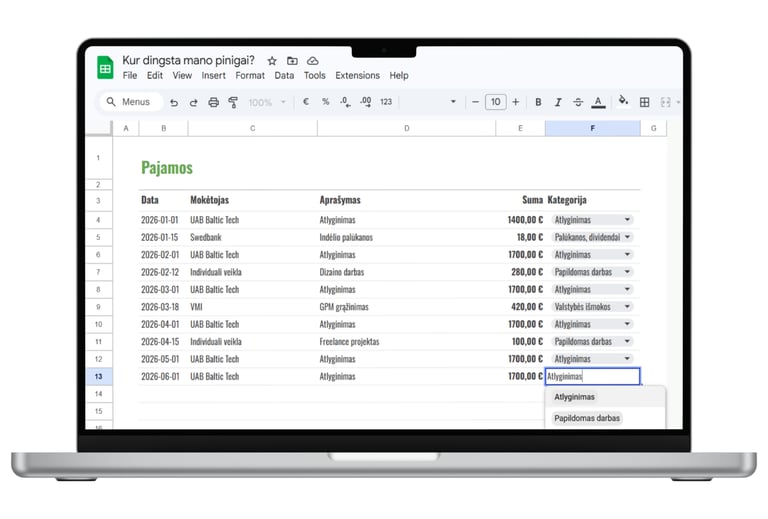Open the zoom 100% dropdown
The image size is (768, 519).
click(x=267, y=102)
